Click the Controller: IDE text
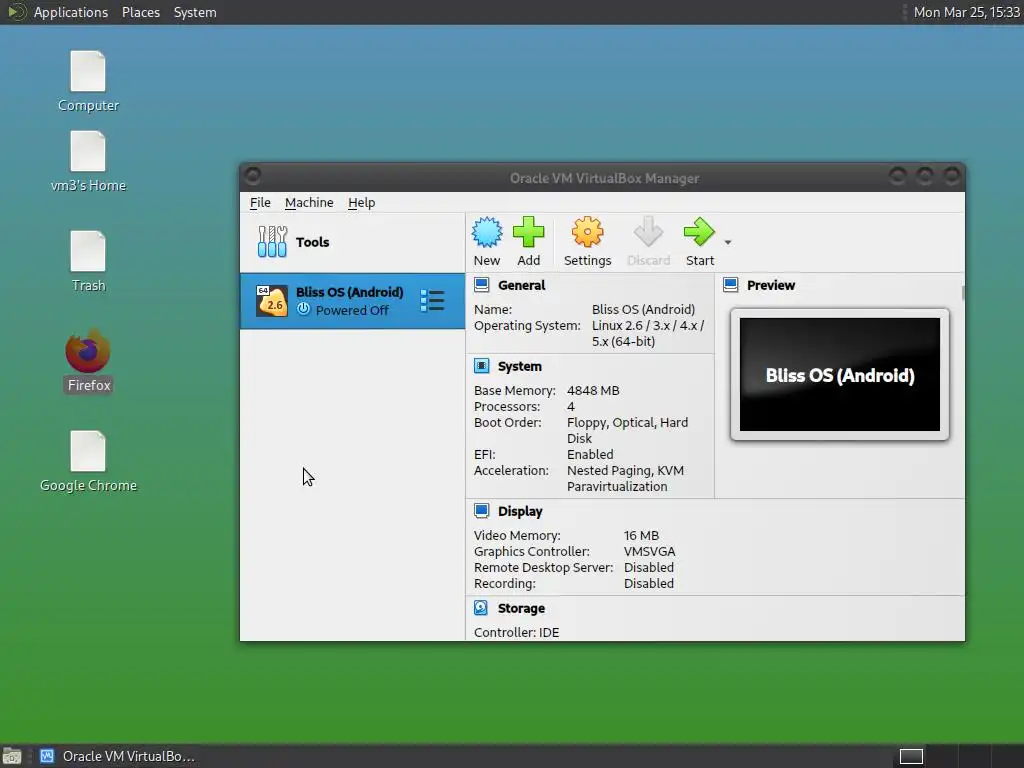 (x=516, y=632)
